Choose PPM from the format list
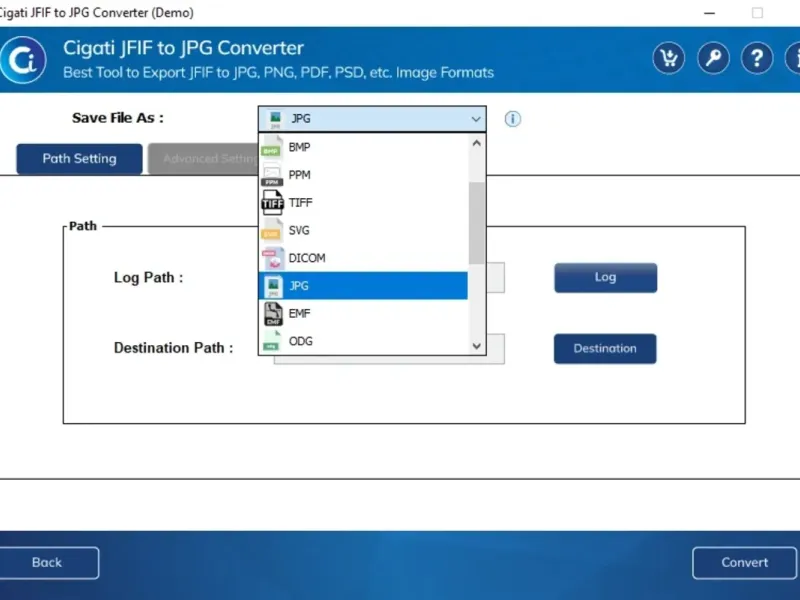This screenshot has width=800, height=600. [x=363, y=175]
